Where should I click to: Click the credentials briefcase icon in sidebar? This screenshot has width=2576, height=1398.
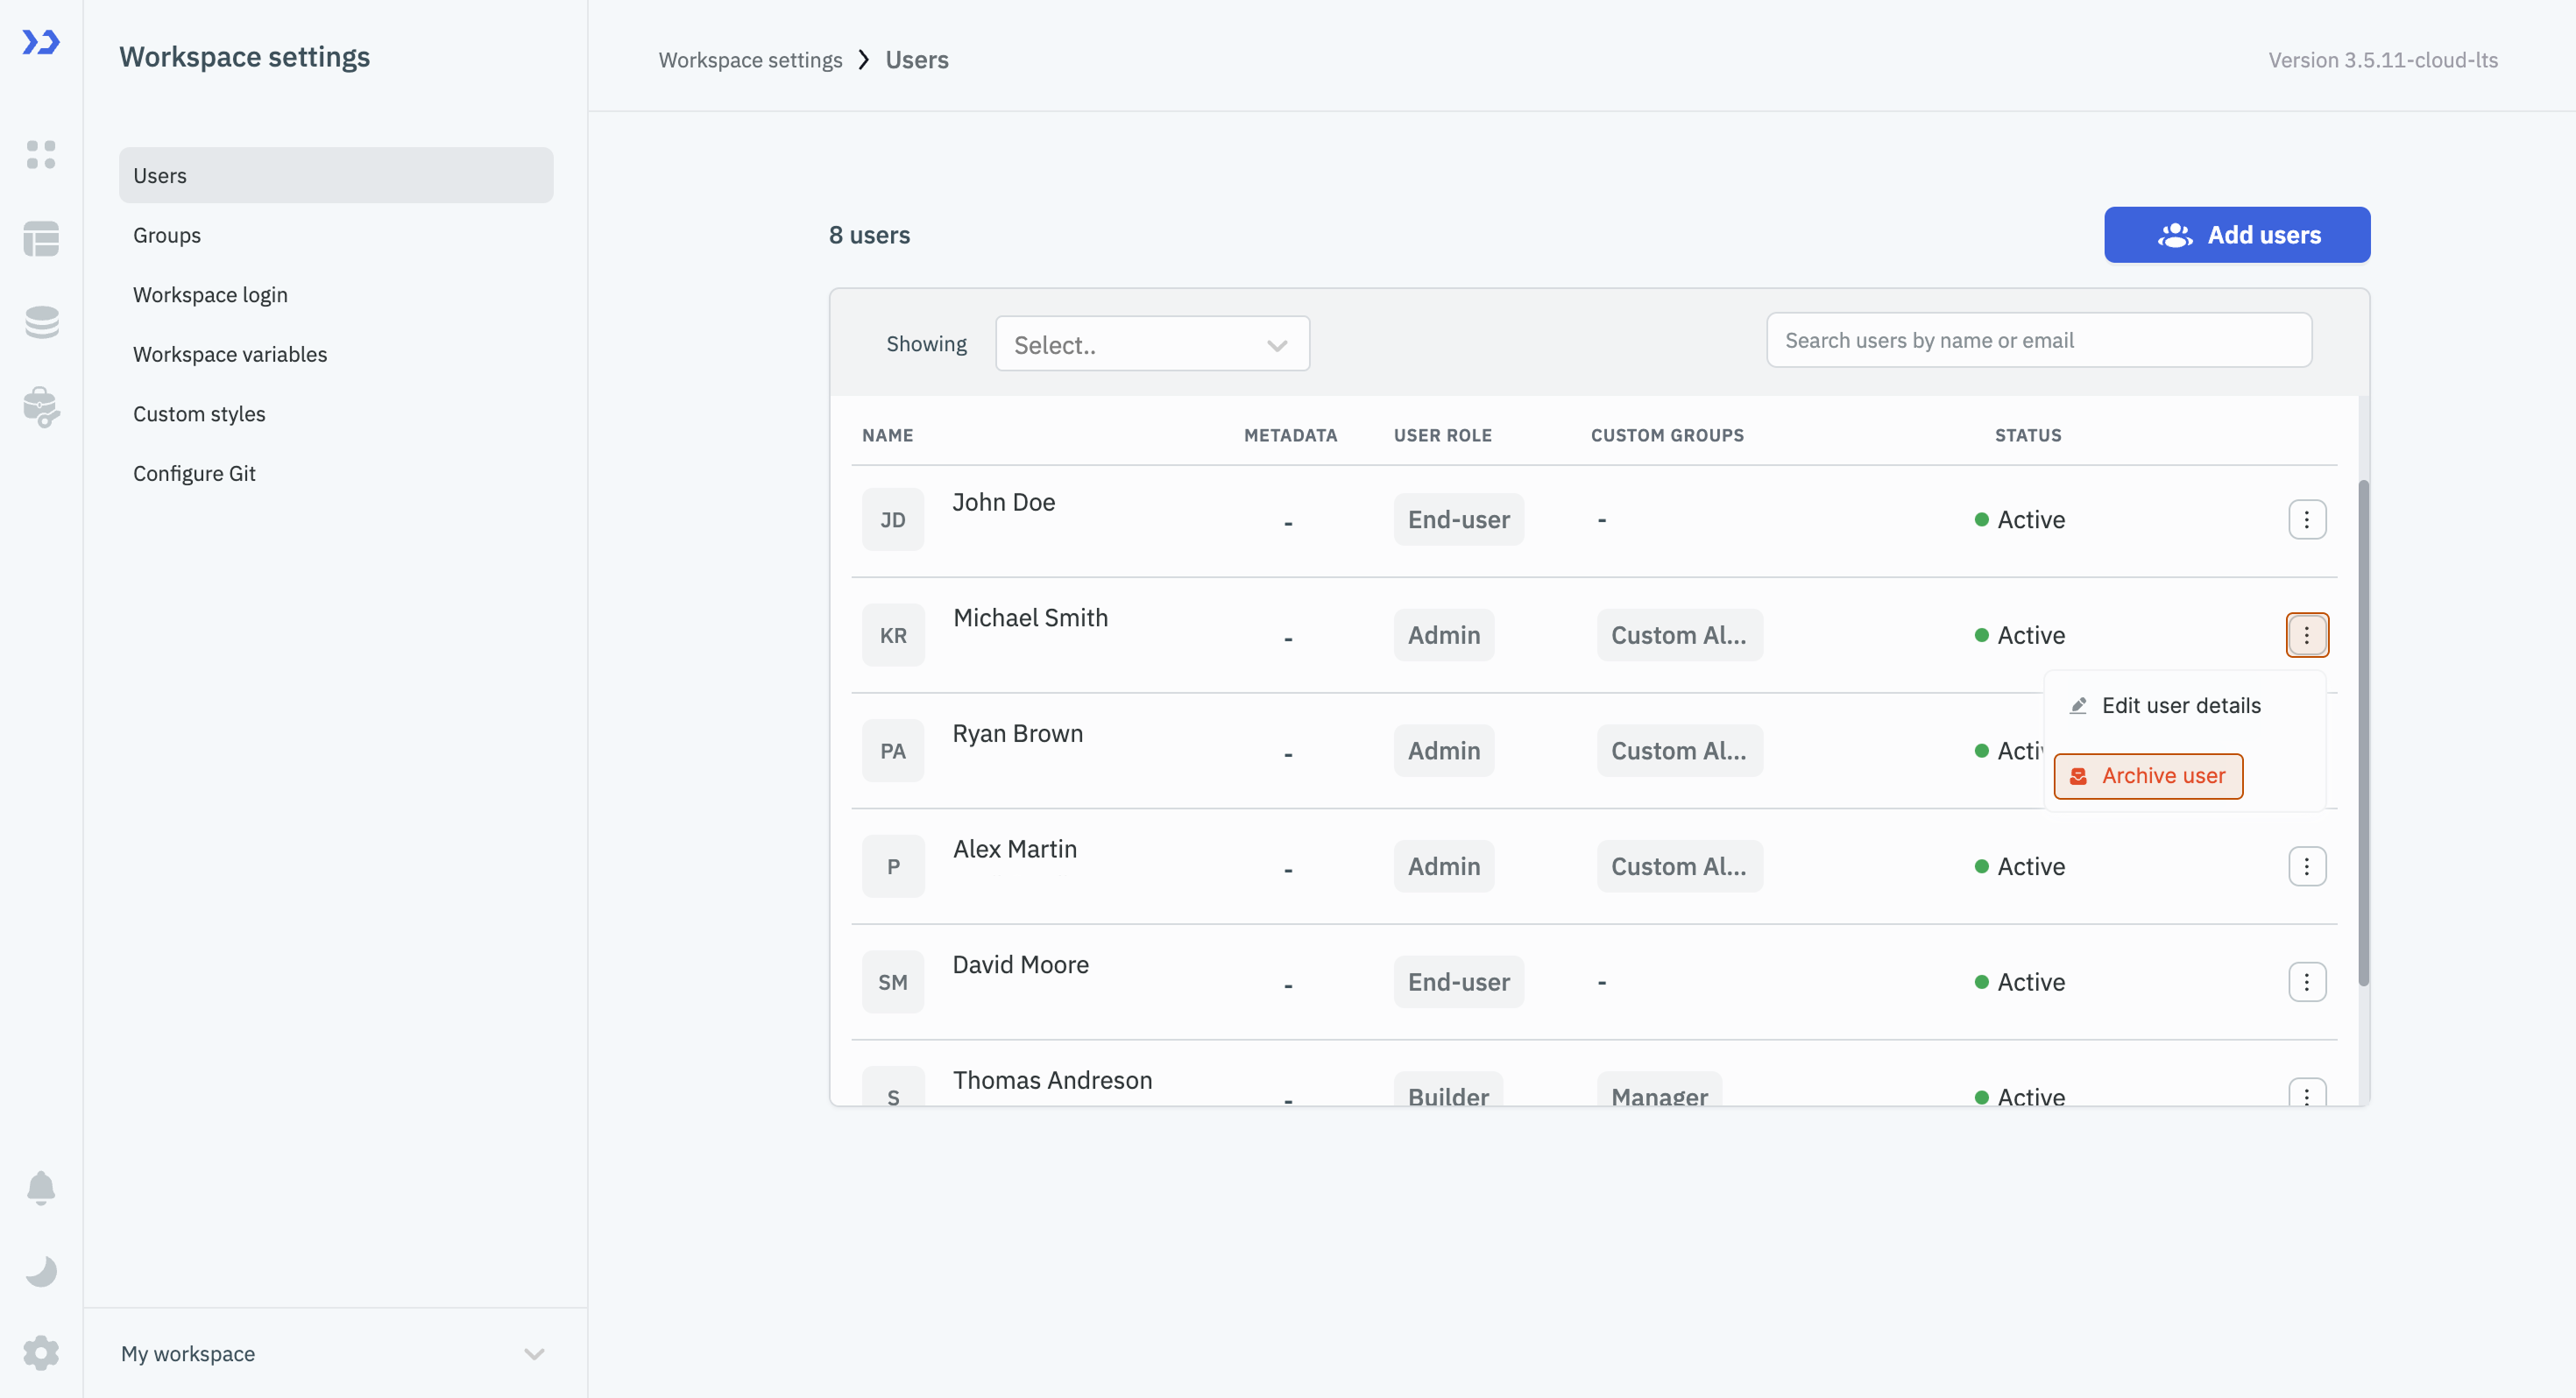41,407
